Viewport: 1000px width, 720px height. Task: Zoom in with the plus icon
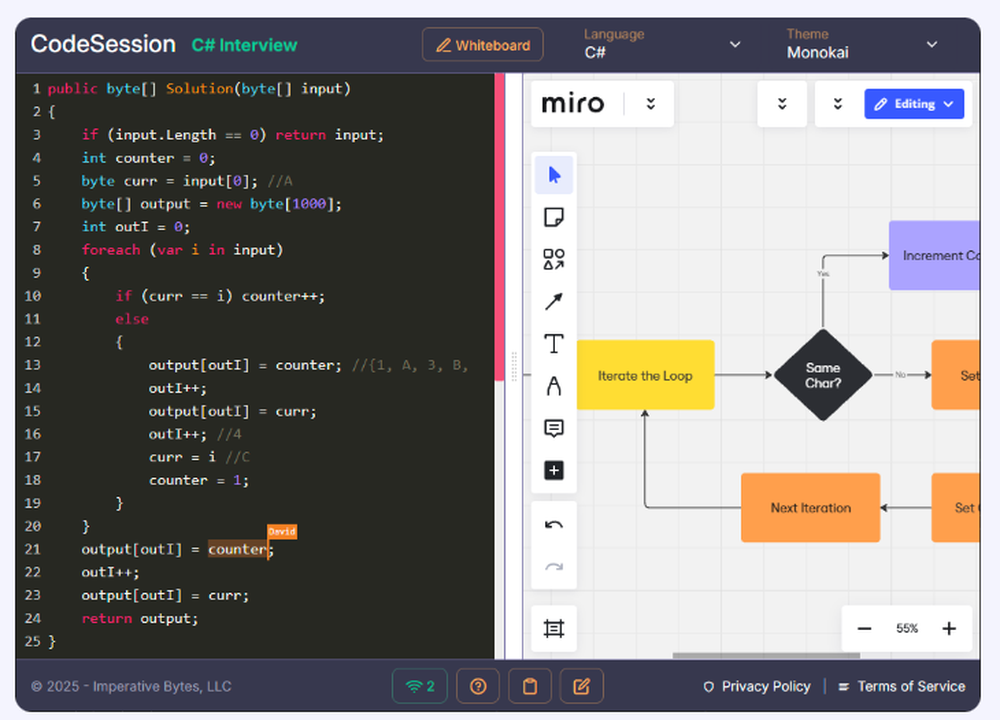[949, 629]
